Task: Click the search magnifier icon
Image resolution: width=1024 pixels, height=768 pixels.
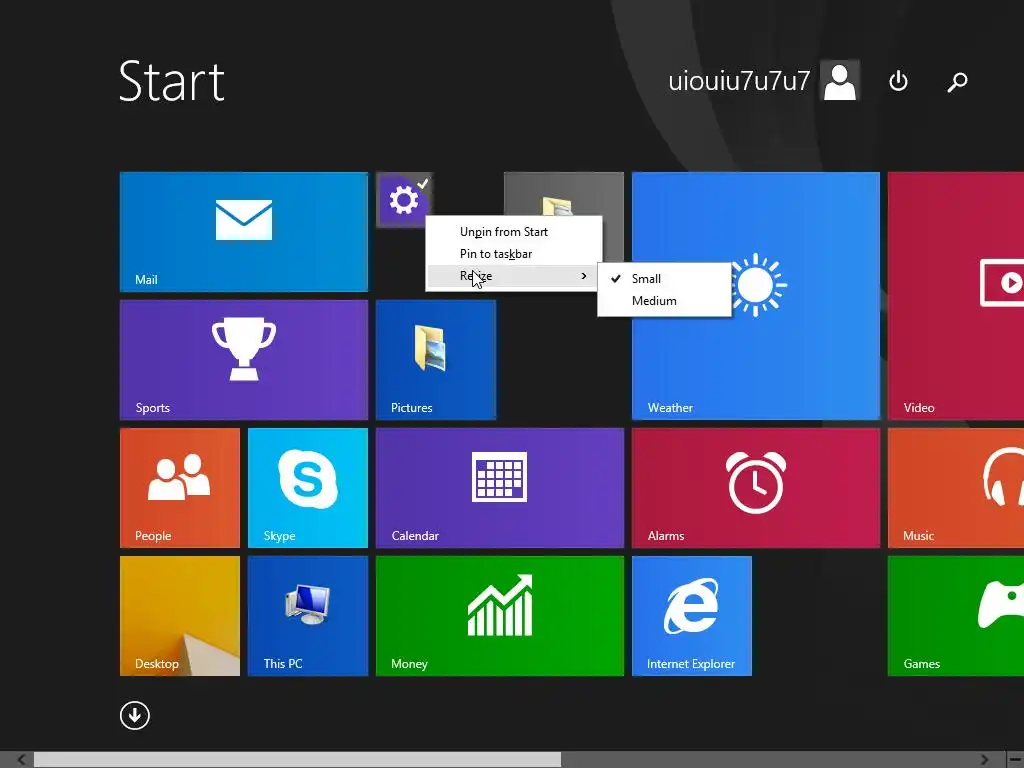Action: [957, 82]
